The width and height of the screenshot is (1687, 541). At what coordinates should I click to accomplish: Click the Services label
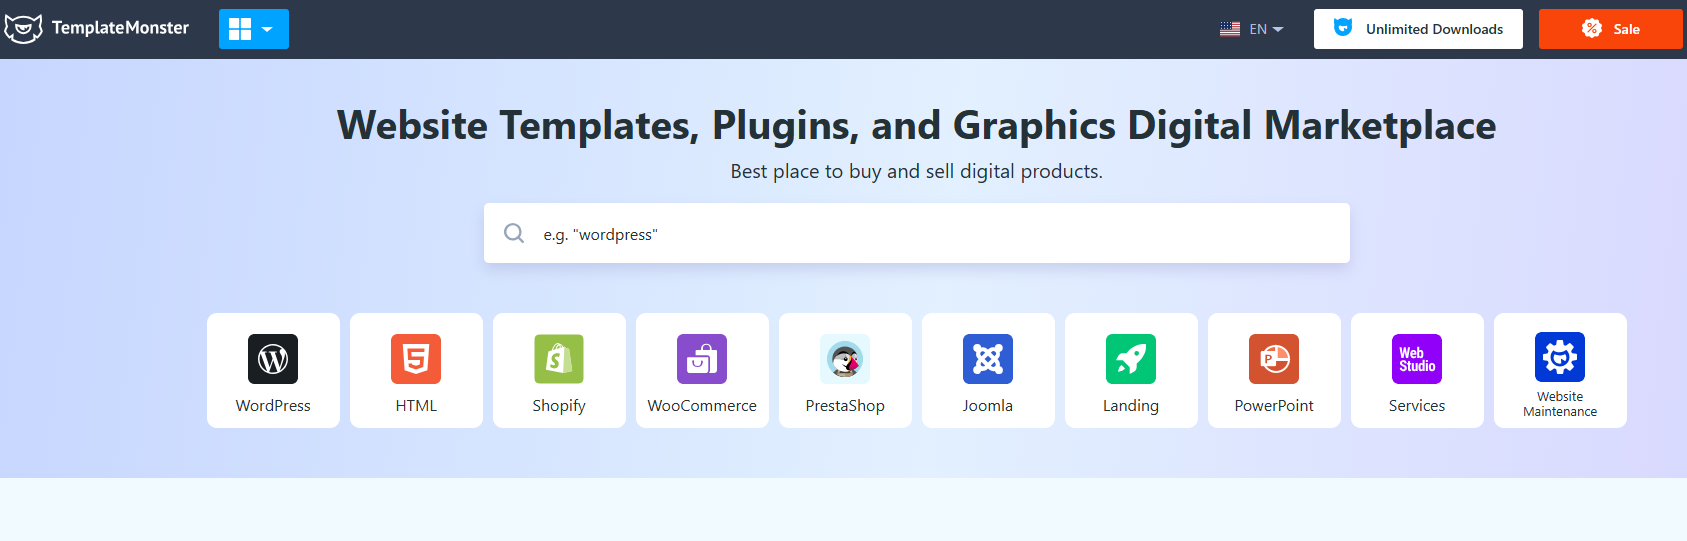1417,406
